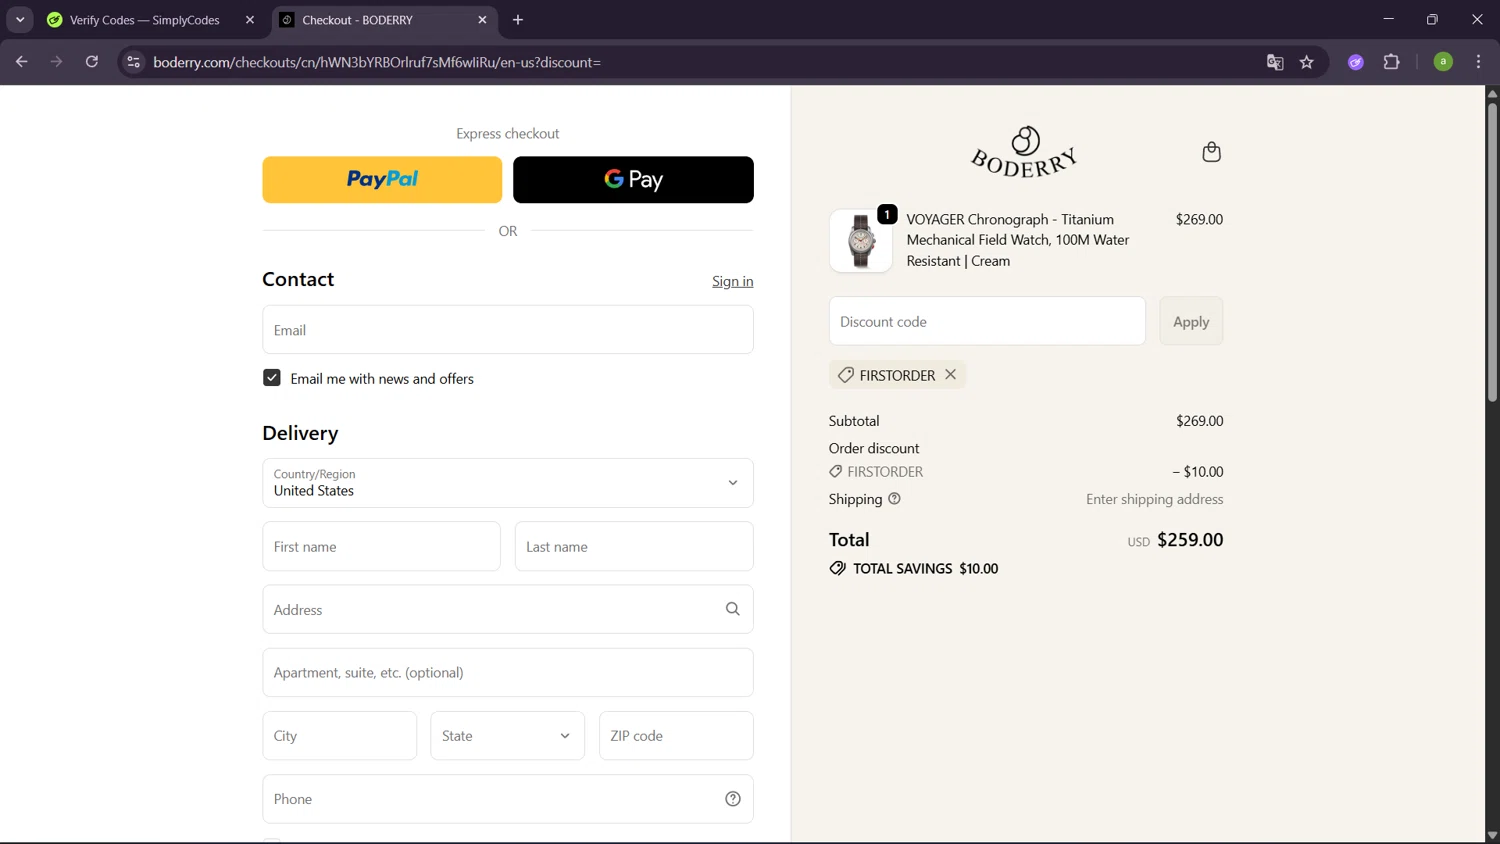
Task: Click the City input field
Action: 340,736
